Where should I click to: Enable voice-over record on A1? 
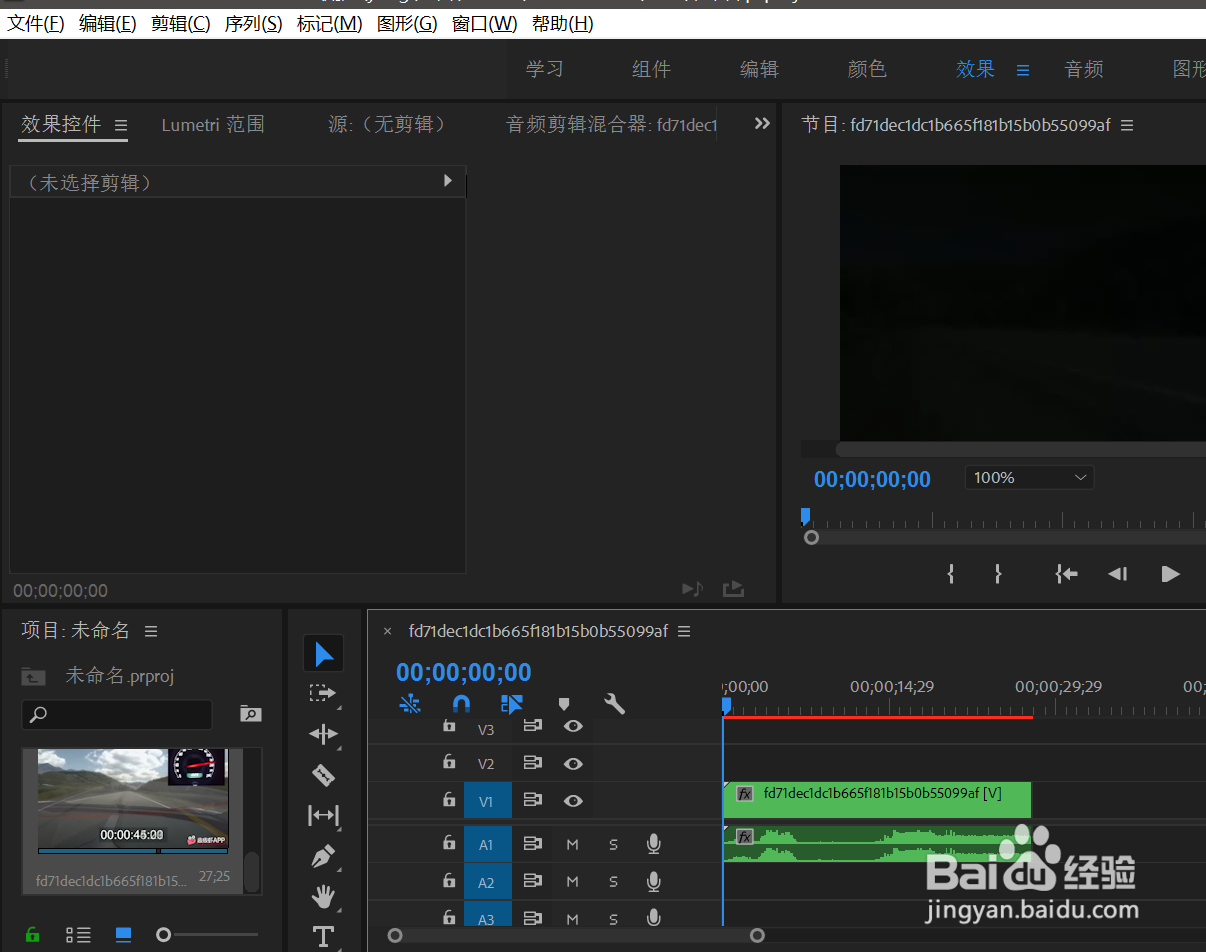tap(653, 844)
